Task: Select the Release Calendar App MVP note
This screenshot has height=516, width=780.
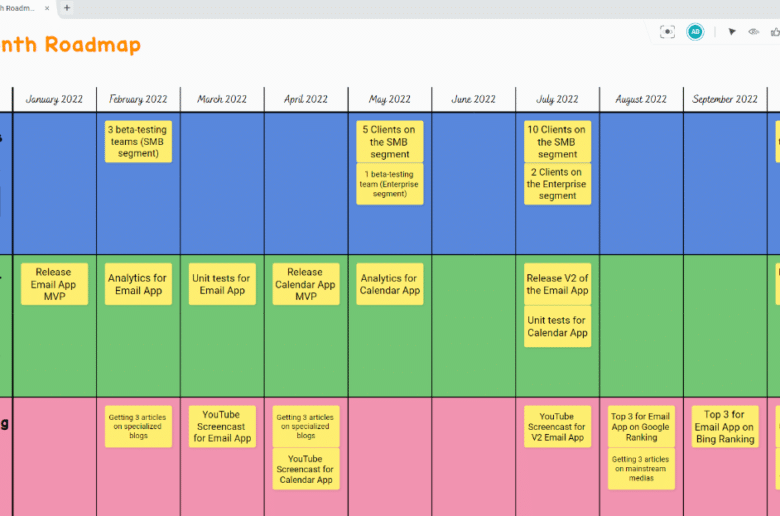Action: (305, 284)
